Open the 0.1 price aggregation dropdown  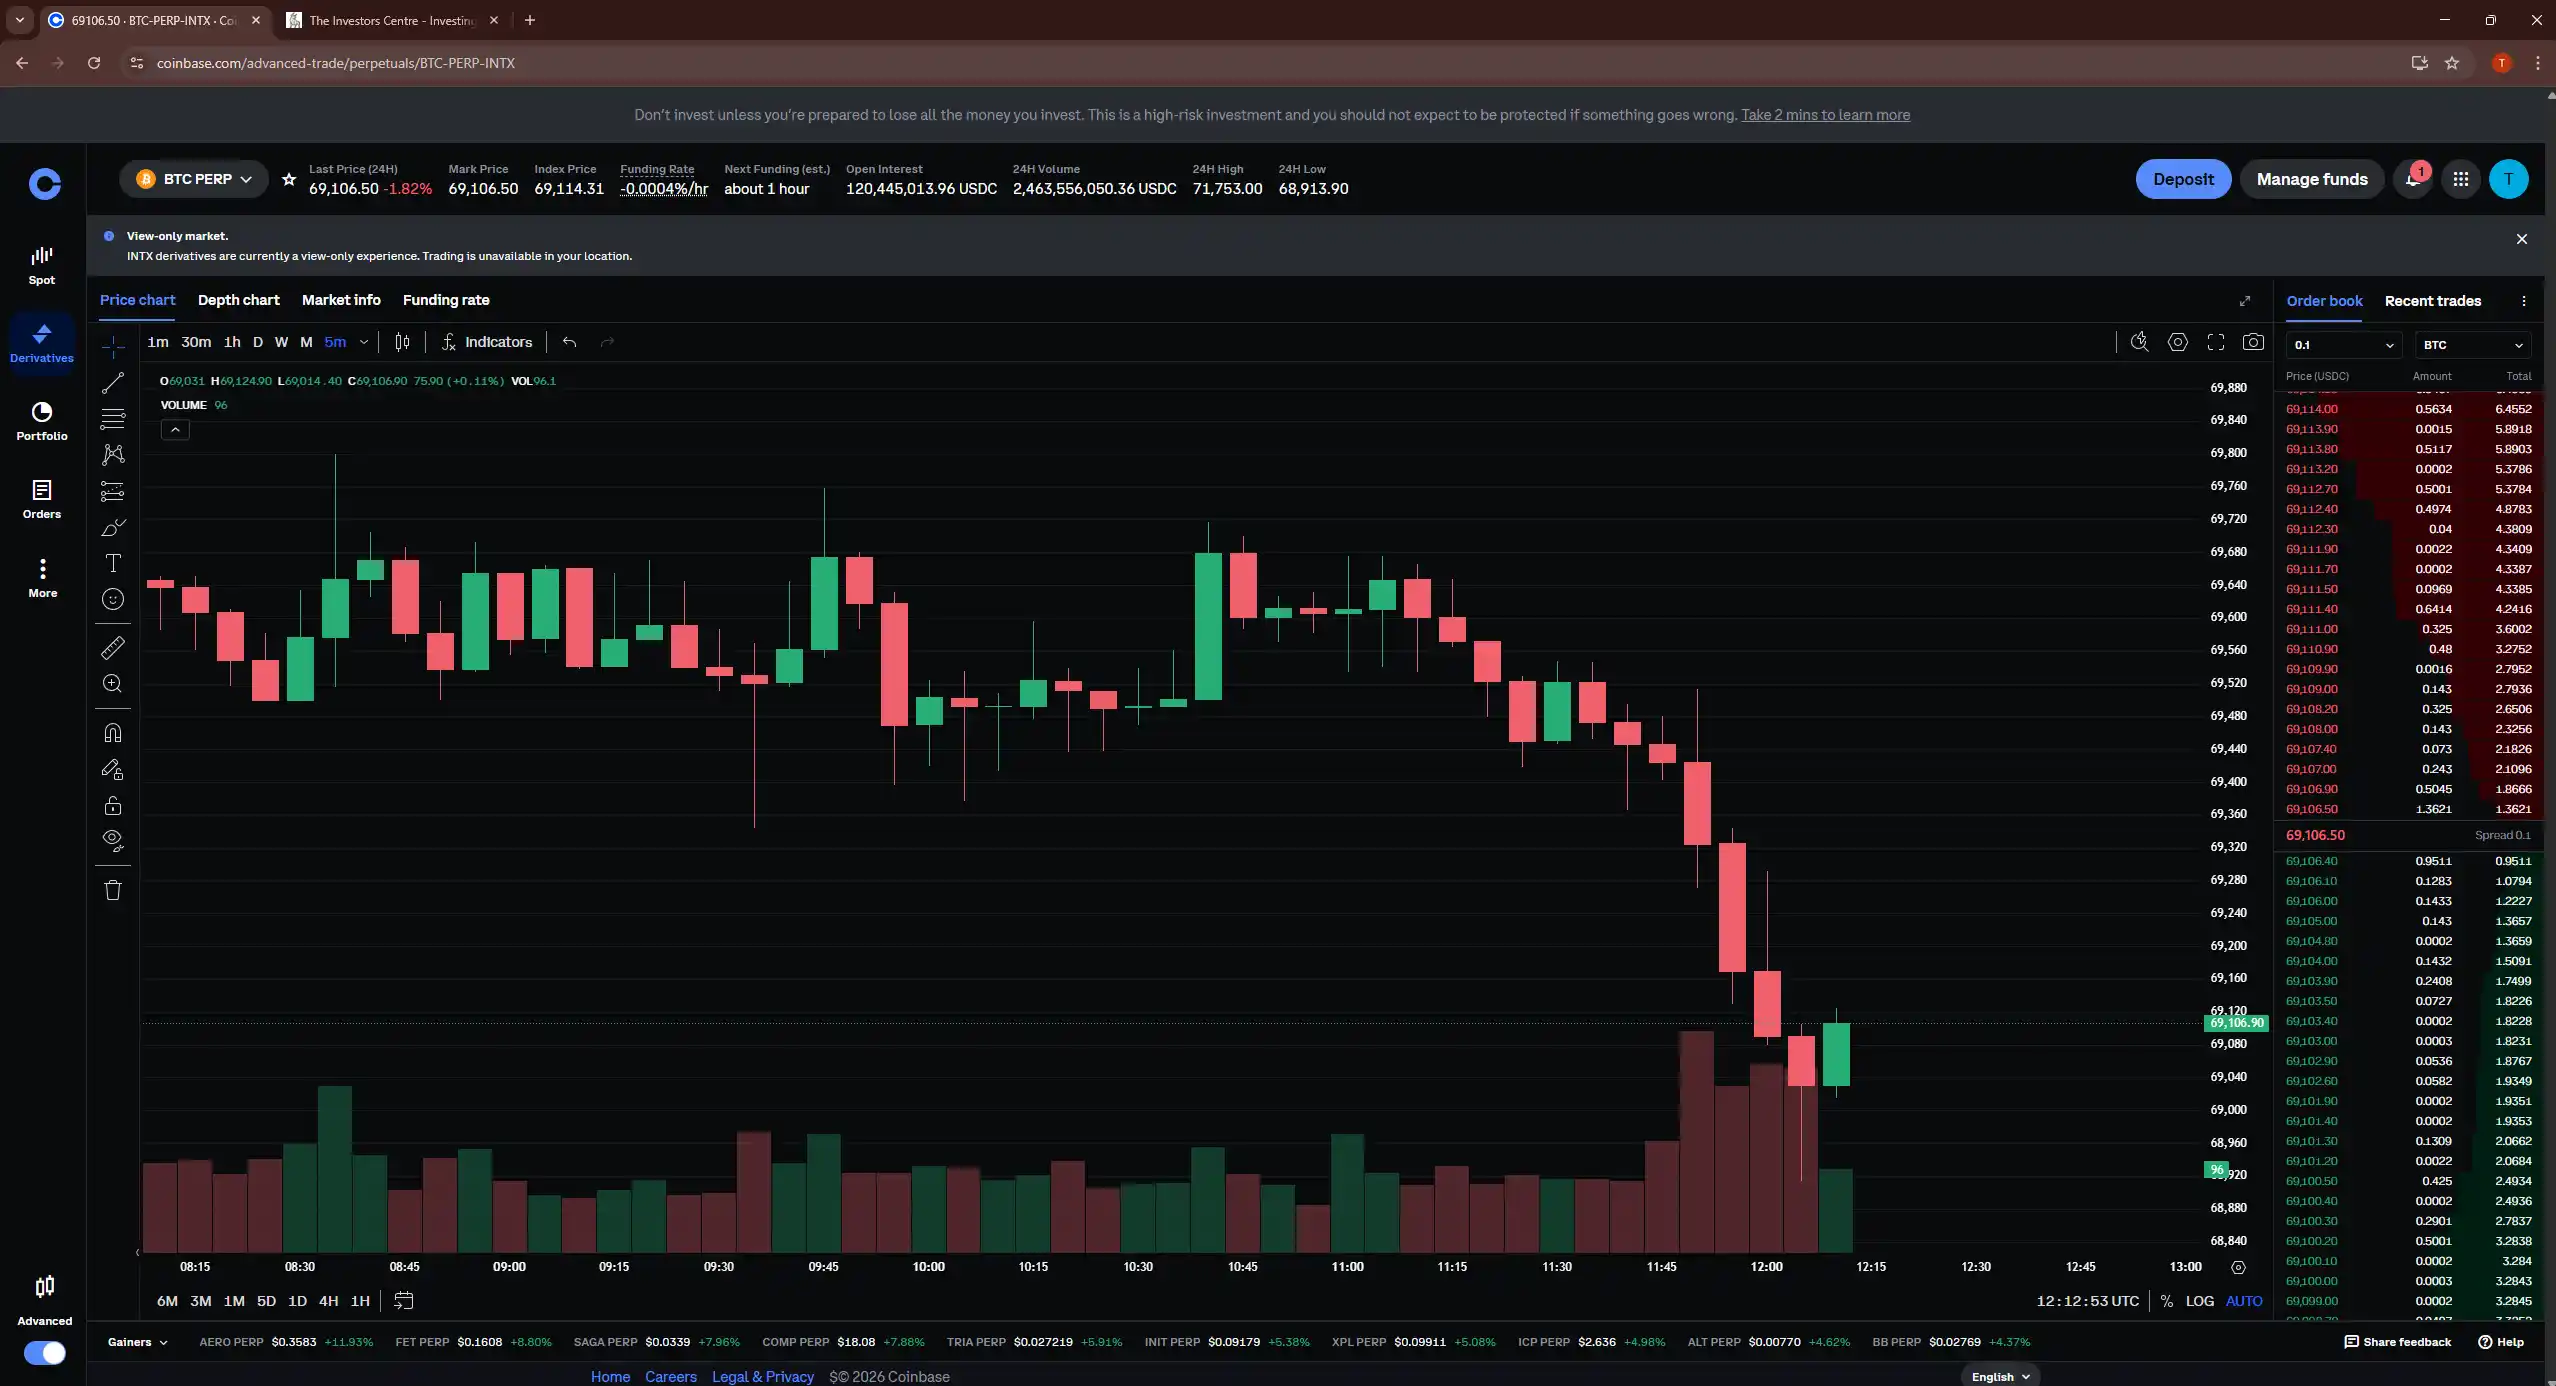2344,345
